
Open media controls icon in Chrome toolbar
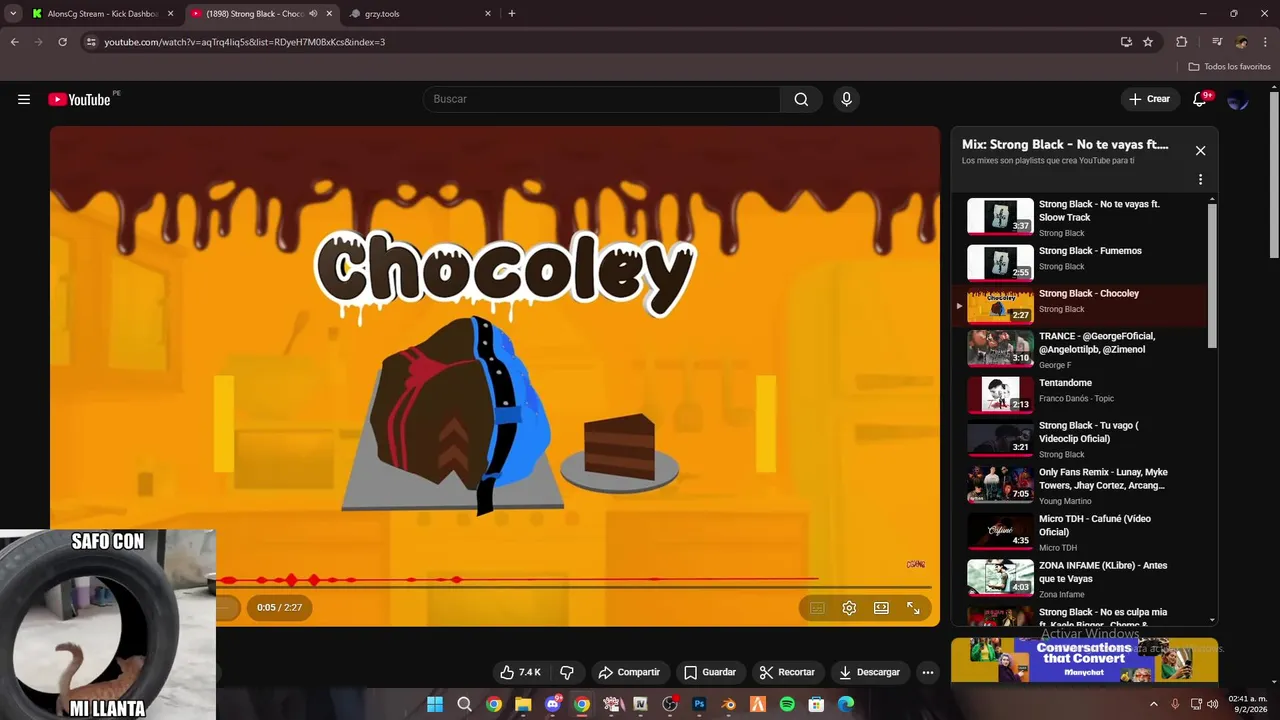1216,42
